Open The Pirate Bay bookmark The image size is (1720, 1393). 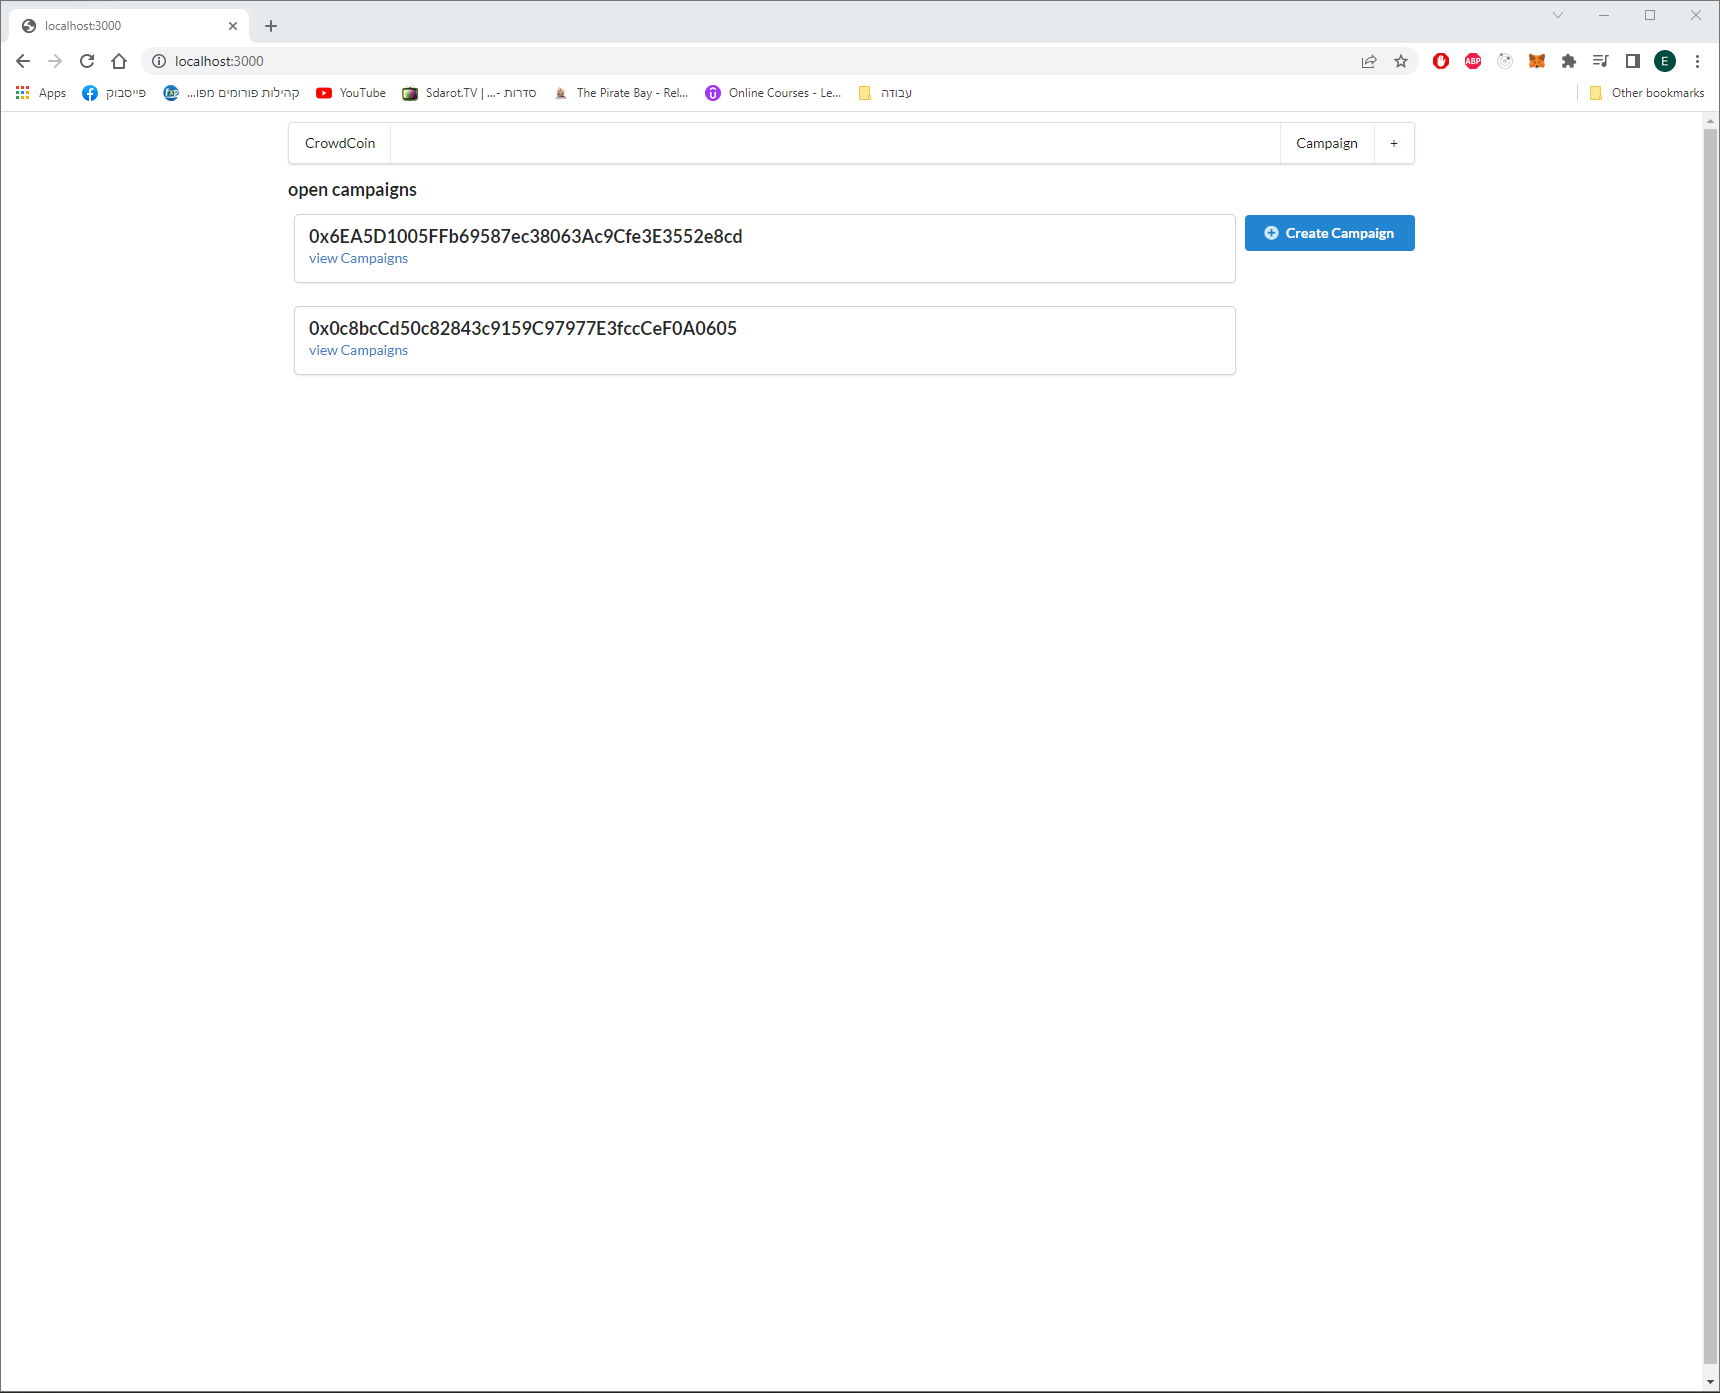click(x=621, y=93)
